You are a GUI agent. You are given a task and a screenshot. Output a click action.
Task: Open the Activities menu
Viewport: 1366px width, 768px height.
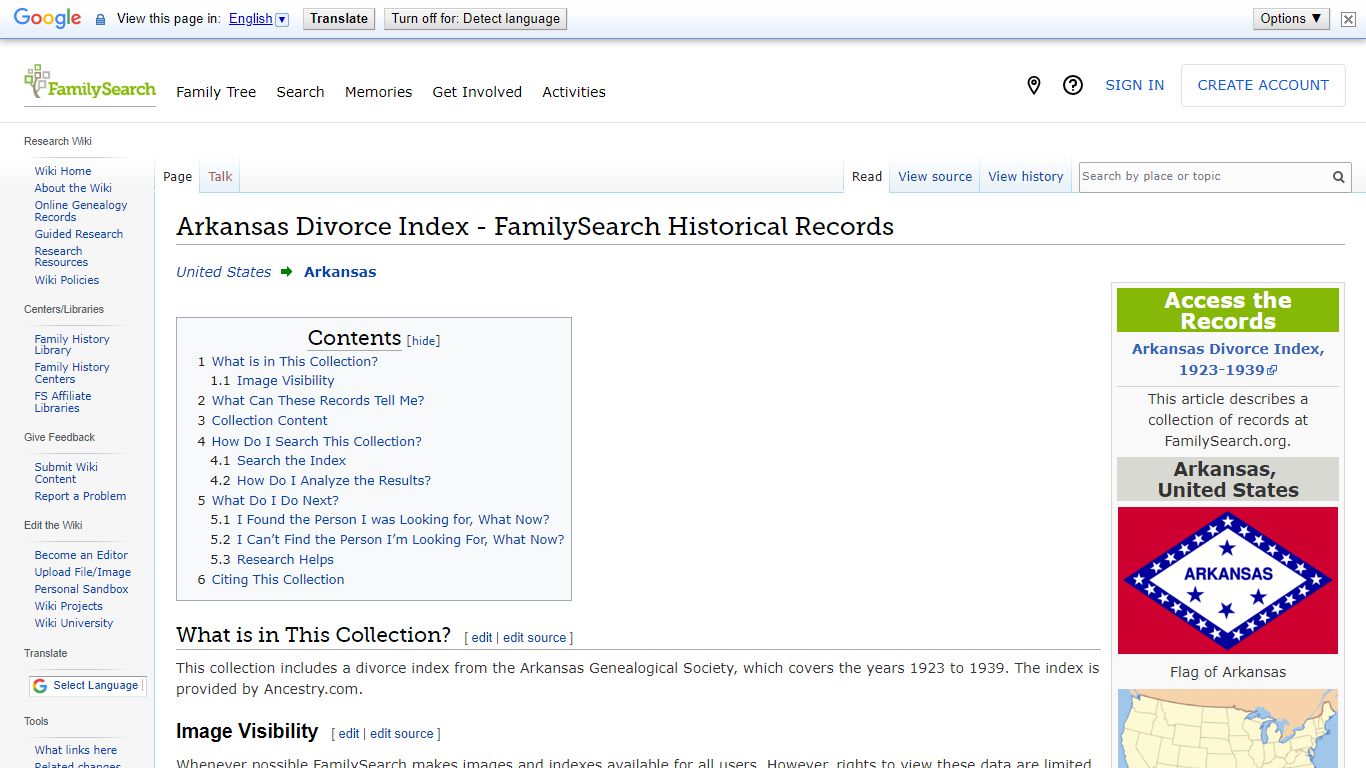[x=574, y=92]
